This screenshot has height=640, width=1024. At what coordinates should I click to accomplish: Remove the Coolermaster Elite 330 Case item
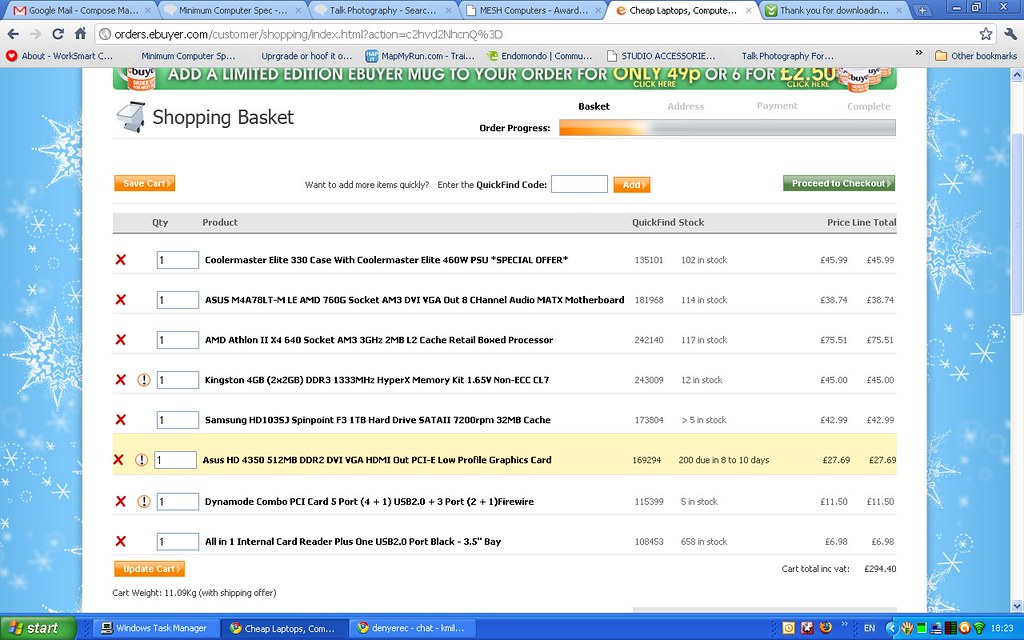pos(121,260)
